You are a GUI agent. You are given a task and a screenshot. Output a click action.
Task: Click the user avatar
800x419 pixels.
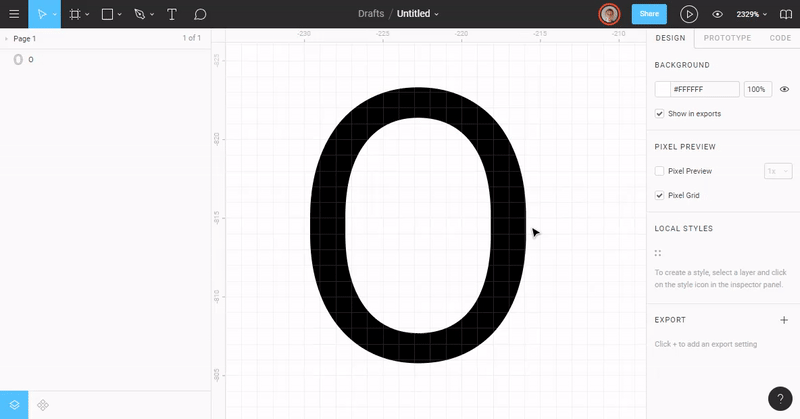[x=609, y=14]
